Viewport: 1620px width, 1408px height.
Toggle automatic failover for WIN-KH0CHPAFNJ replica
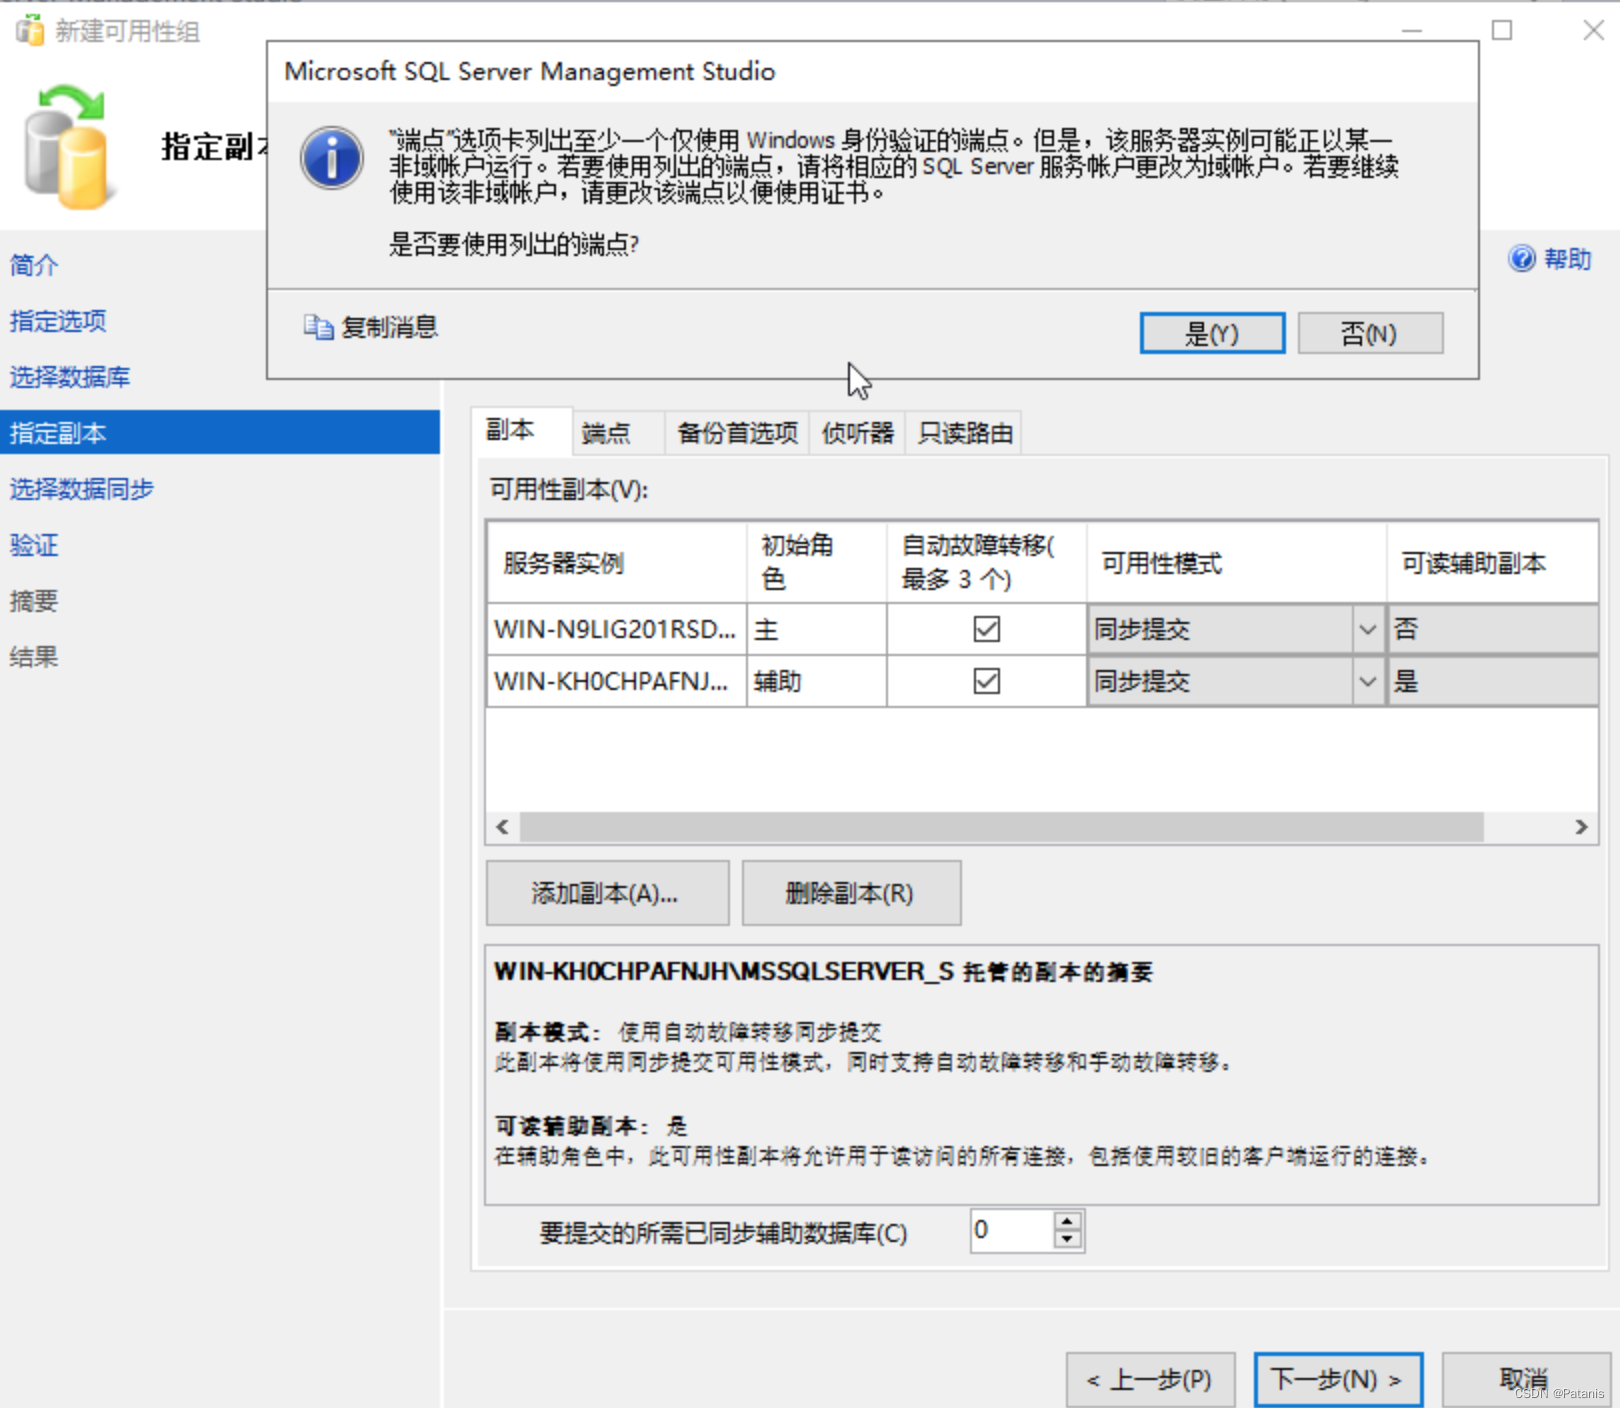986,681
